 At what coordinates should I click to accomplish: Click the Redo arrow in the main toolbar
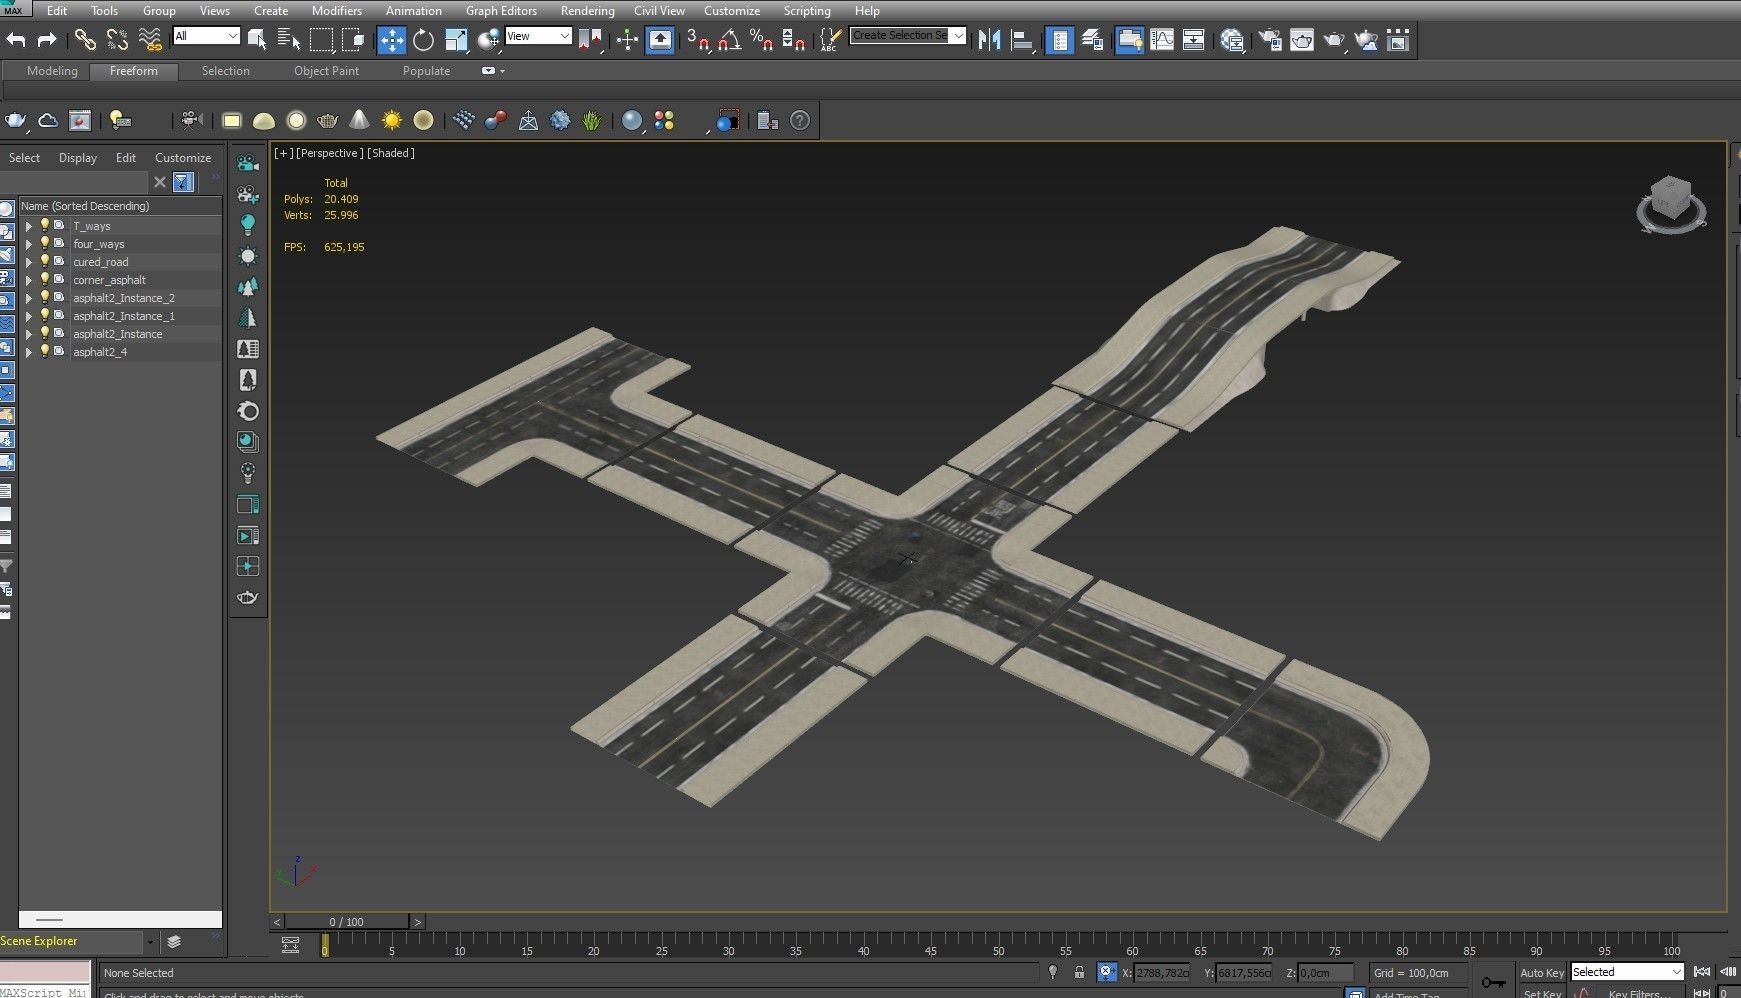point(46,40)
